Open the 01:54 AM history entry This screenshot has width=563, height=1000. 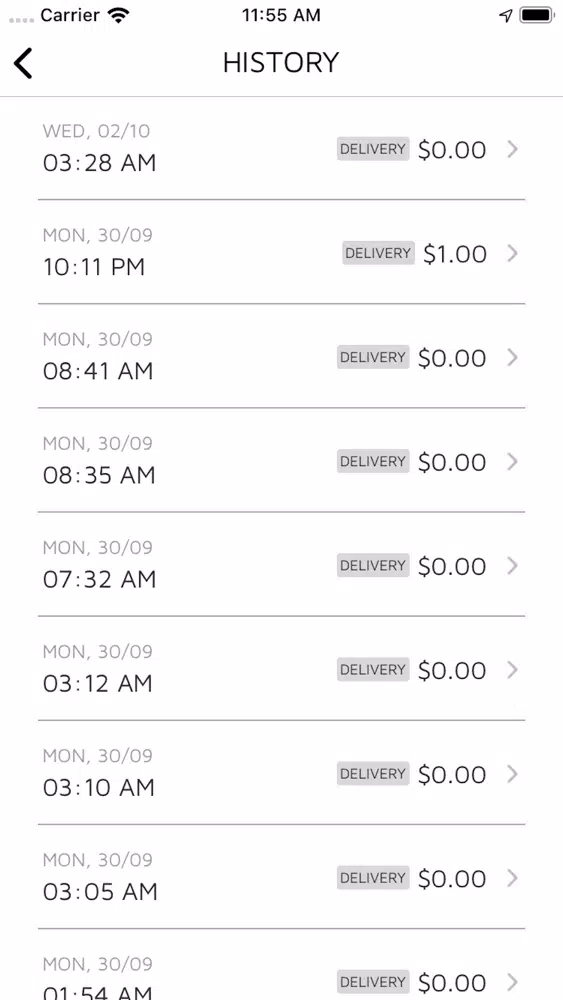pyautogui.click(x=281, y=965)
